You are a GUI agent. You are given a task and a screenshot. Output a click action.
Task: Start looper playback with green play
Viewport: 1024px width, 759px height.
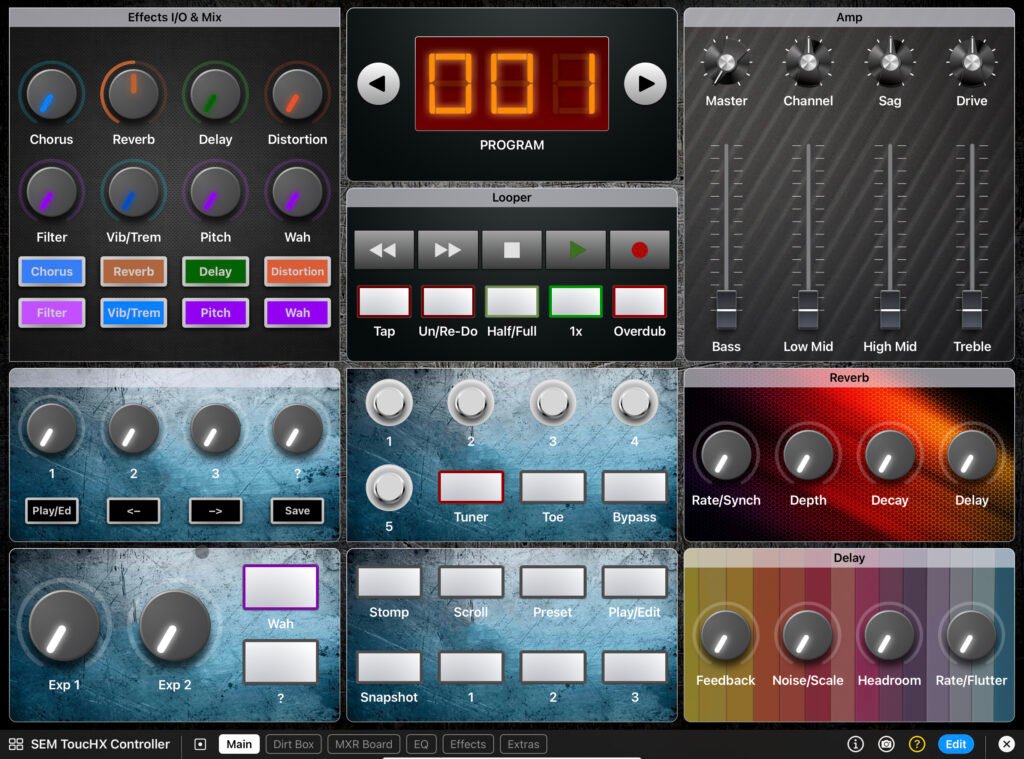[575, 250]
